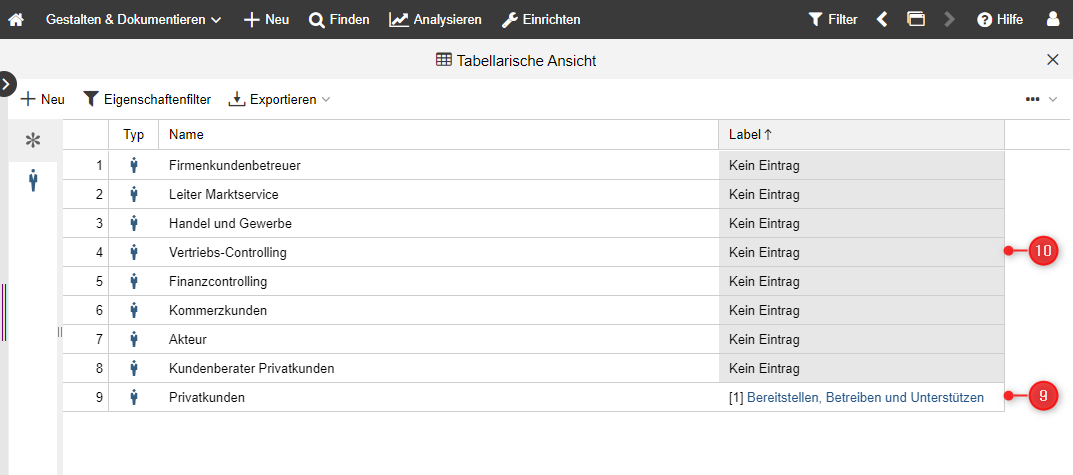
Task: Open the Hilfe help menu
Action: coord(1000,20)
